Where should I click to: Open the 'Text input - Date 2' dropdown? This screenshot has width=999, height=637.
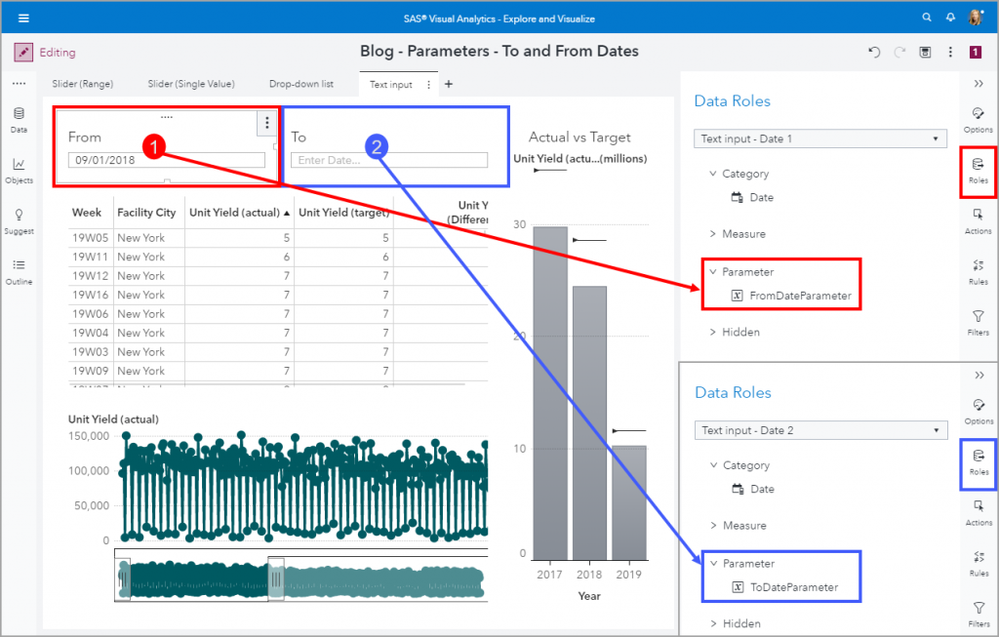(x=820, y=431)
